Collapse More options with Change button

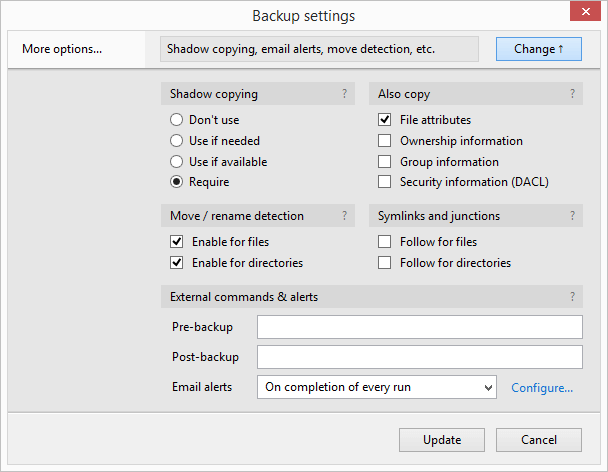538,49
